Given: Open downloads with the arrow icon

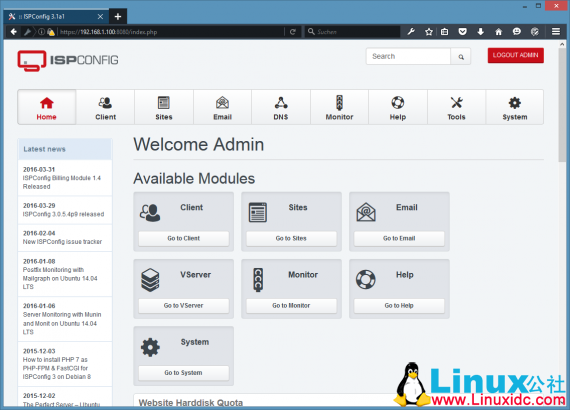Looking at the screenshot, I should 481,32.
